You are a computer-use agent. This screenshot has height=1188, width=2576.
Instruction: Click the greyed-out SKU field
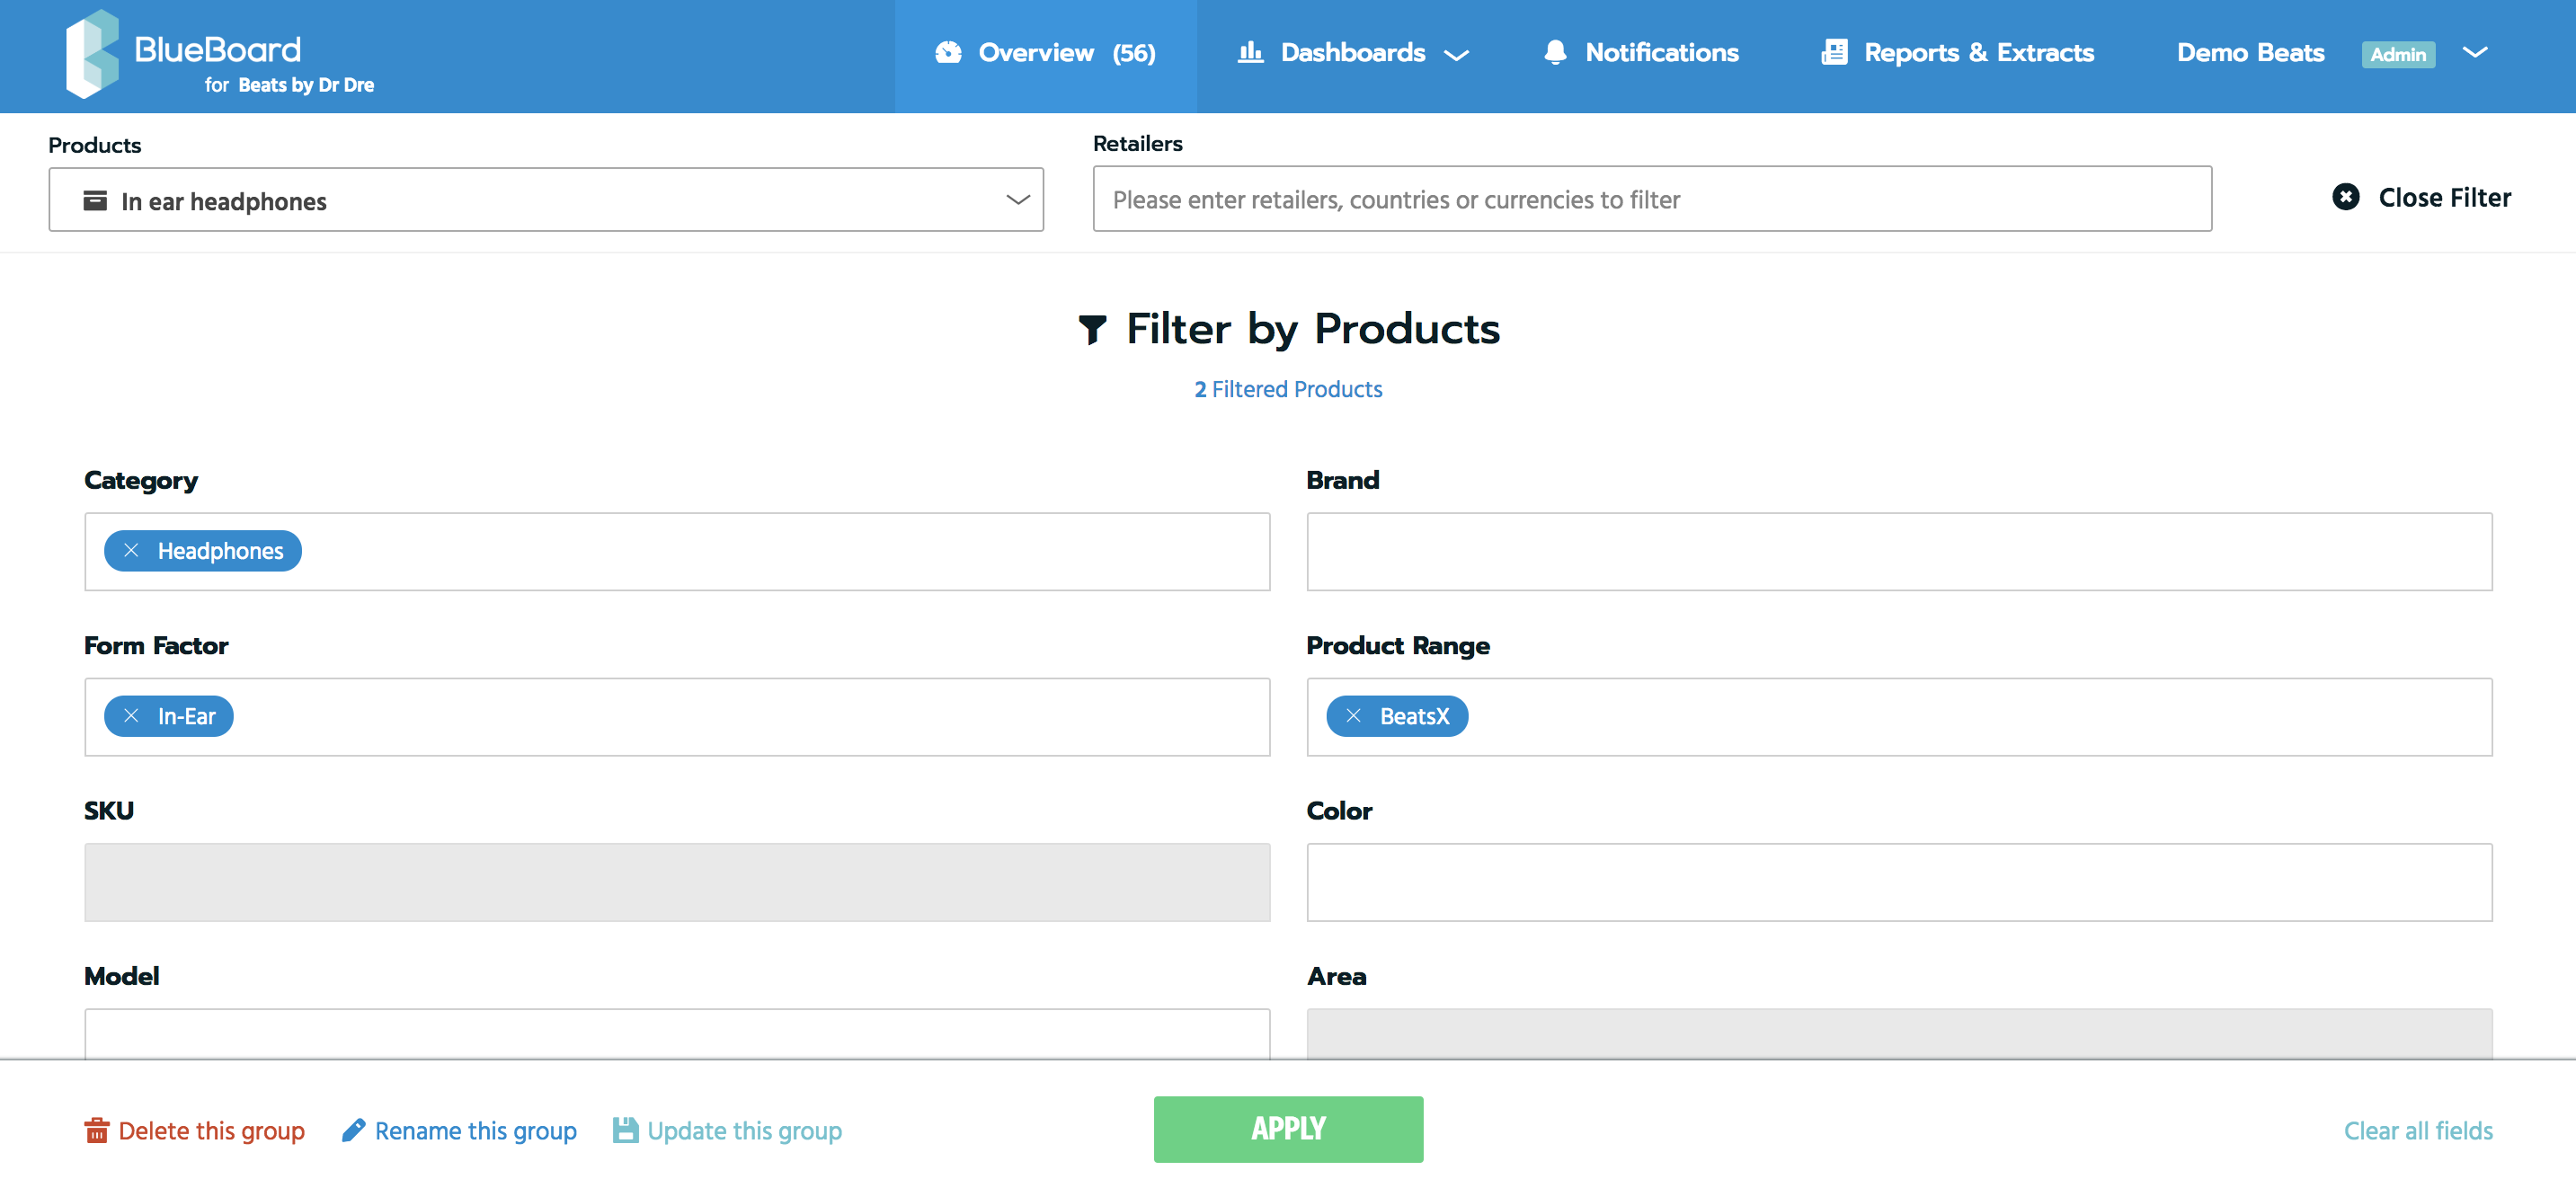(x=677, y=882)
